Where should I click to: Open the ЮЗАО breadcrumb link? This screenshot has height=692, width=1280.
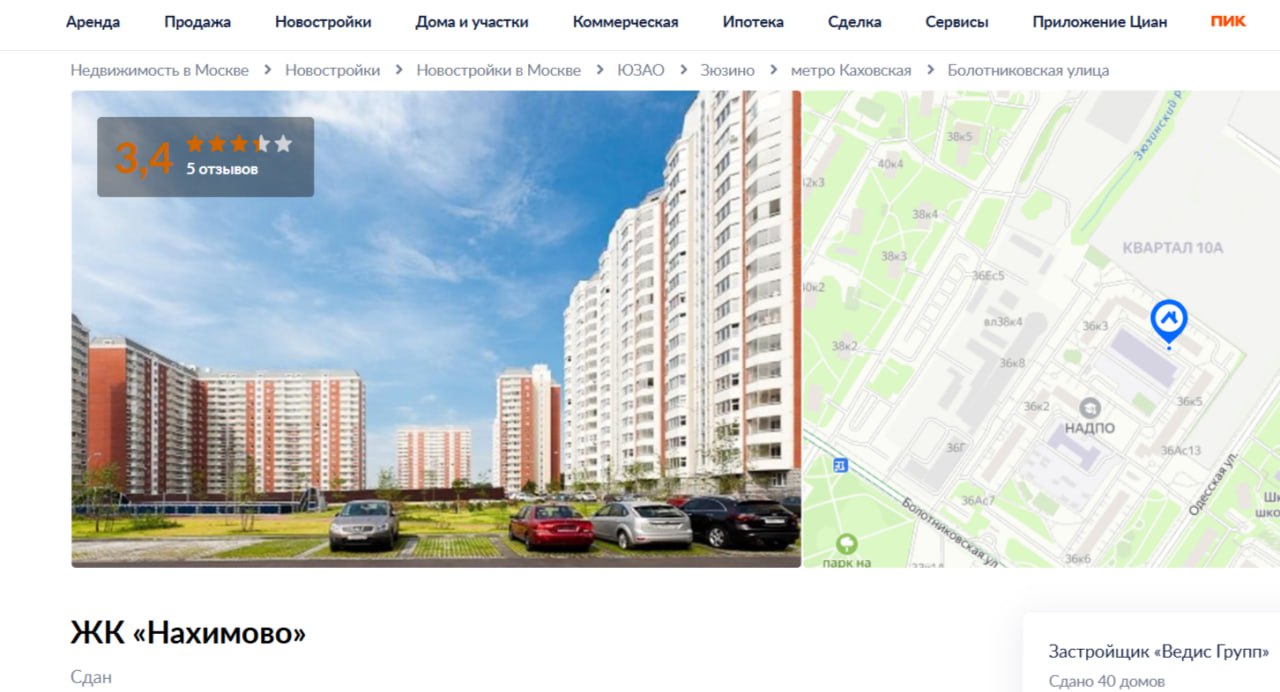point(641,70)
